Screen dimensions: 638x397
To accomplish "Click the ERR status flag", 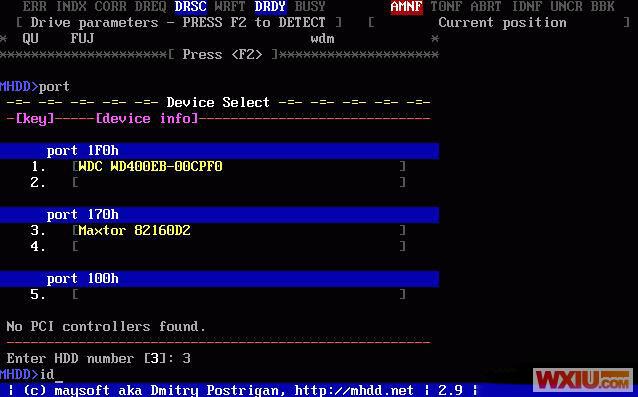I will [35, 7].
